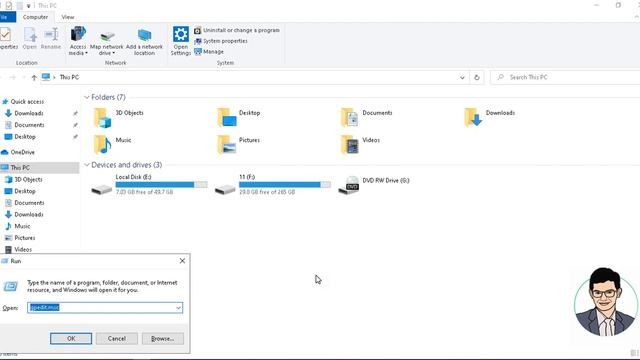Open the File tab

click(x=7, y=17)
